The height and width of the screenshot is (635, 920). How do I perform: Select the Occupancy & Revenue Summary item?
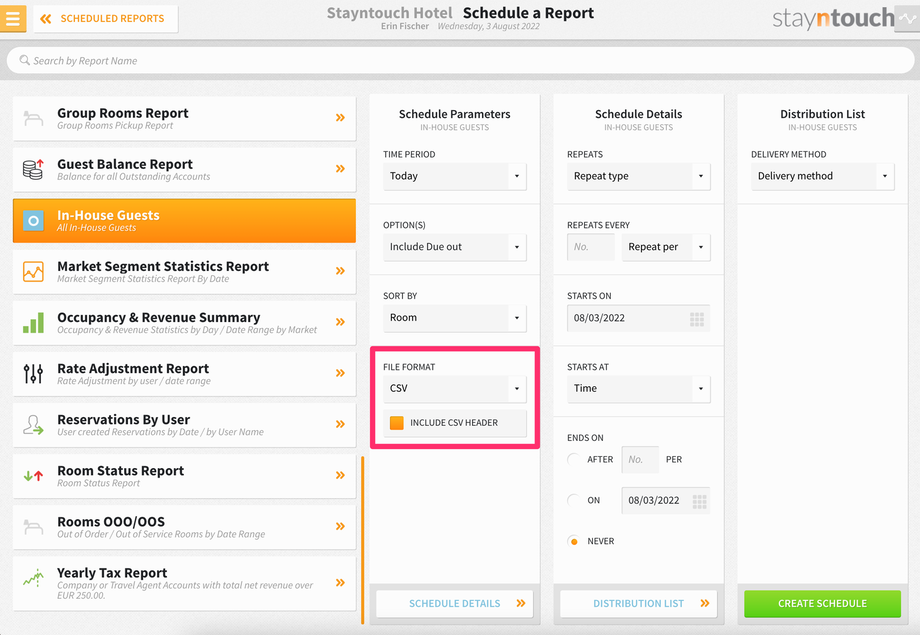[184, 323]
